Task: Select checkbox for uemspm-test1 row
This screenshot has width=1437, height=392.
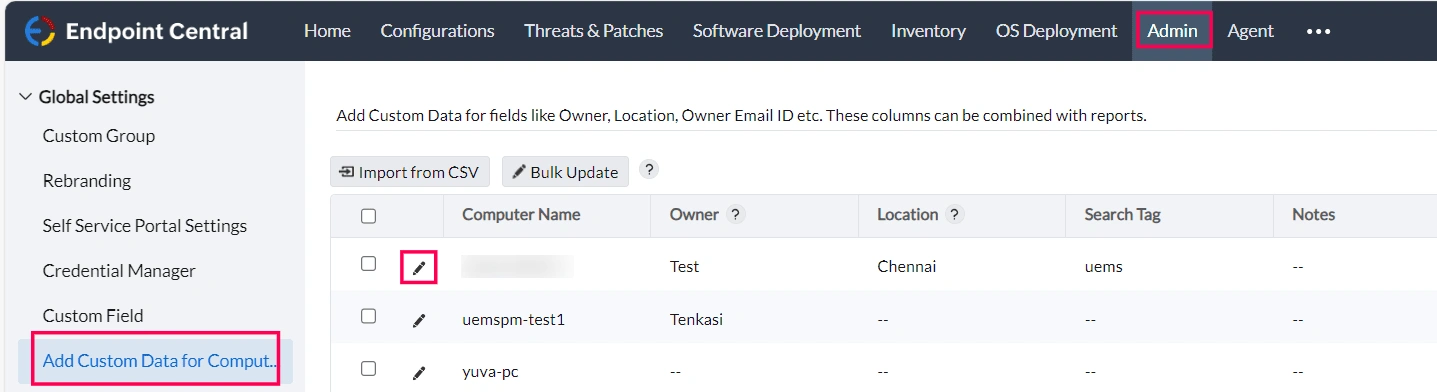Action: tap(368, 316)
